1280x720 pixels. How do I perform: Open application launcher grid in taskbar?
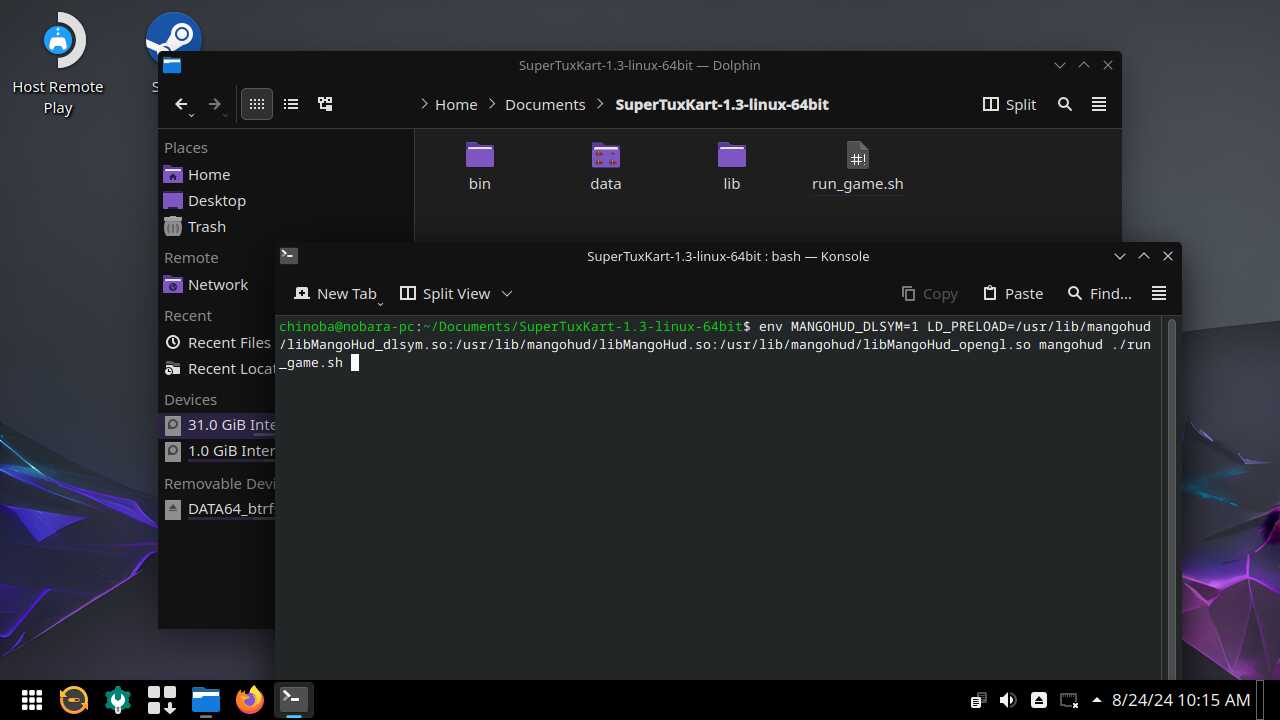point(31,699)
